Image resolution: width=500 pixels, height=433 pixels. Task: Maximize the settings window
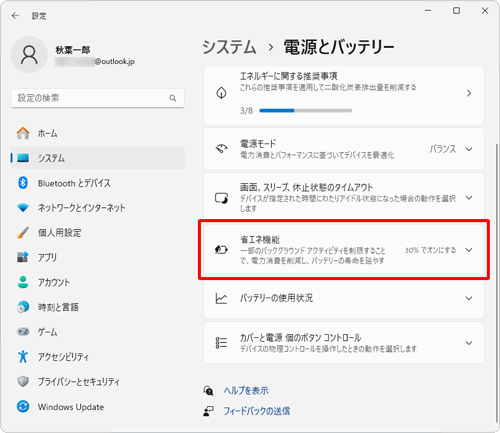point(456,11)
